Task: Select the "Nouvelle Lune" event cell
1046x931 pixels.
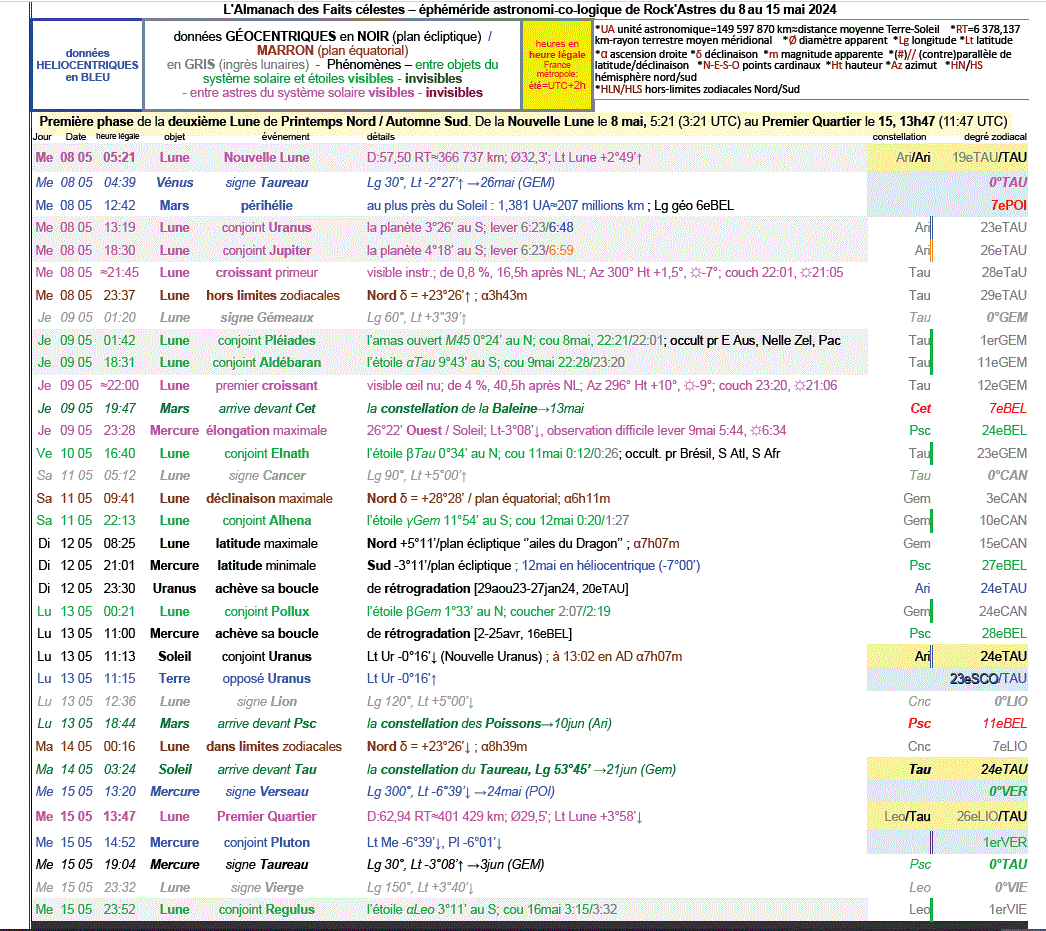Action: pyautogui.click(x=266, y=157)
